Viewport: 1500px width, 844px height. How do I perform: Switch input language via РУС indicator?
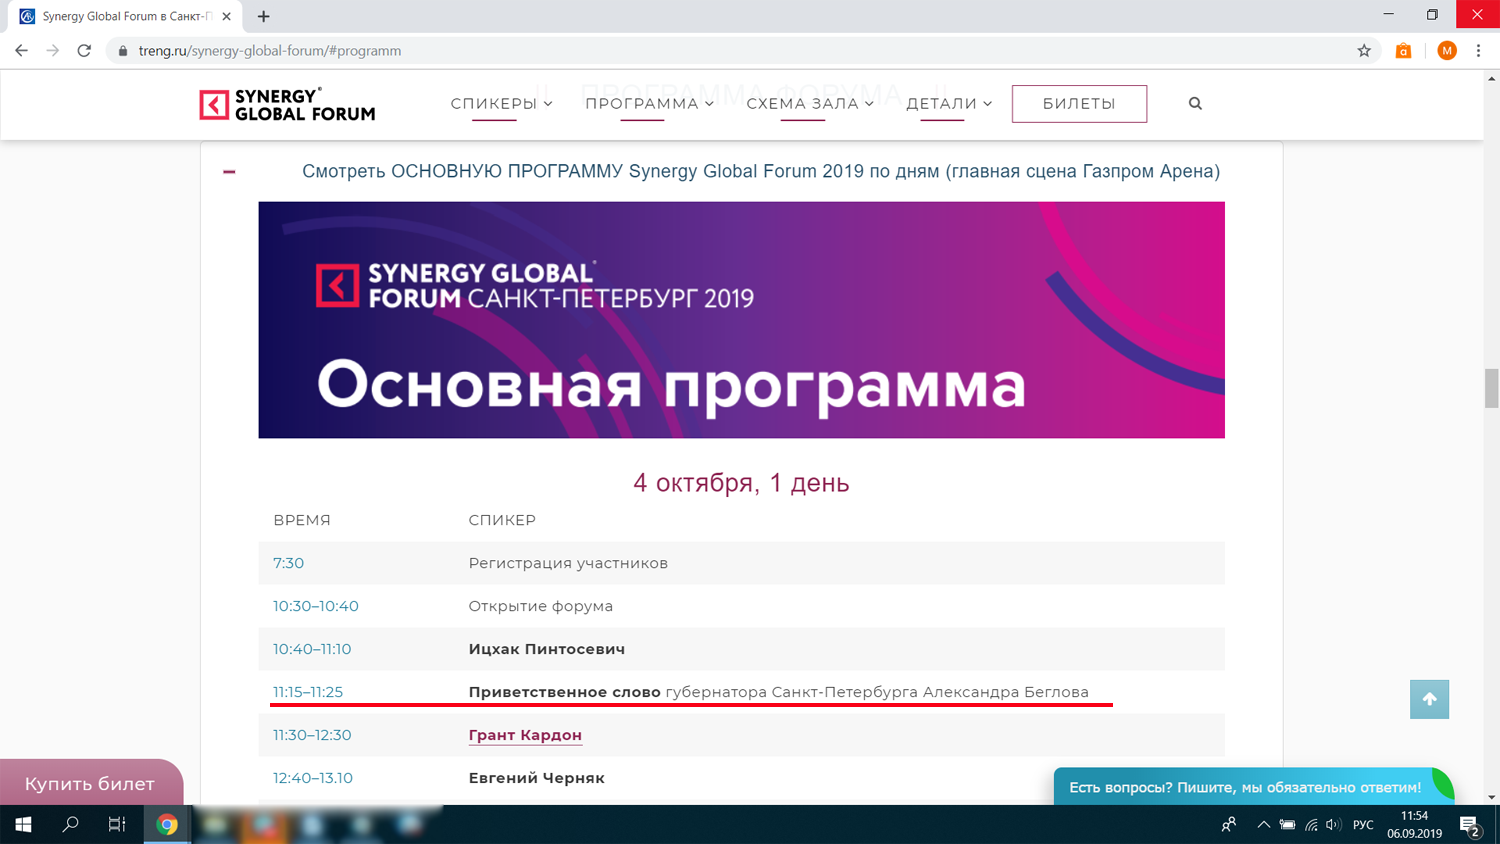[x=1363, y=824]
